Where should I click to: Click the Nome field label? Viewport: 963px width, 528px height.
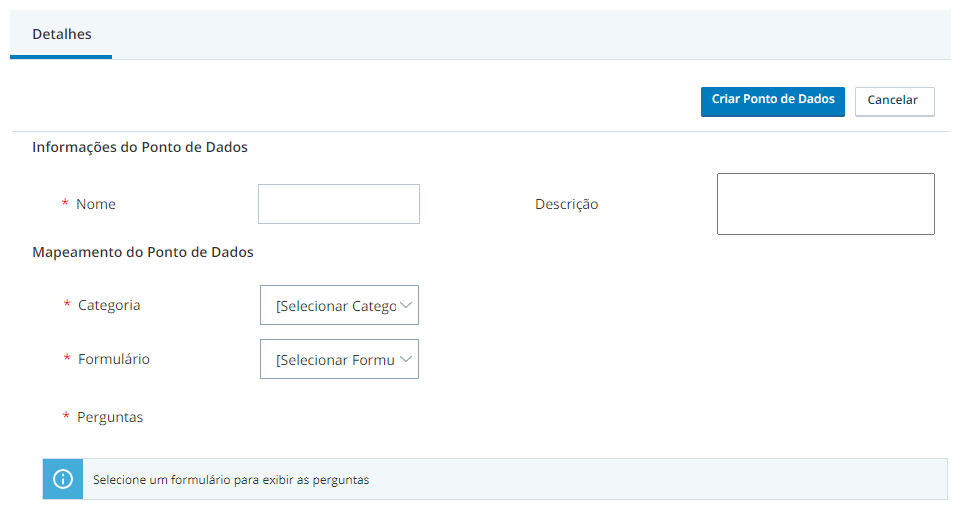tap(96, 204)
